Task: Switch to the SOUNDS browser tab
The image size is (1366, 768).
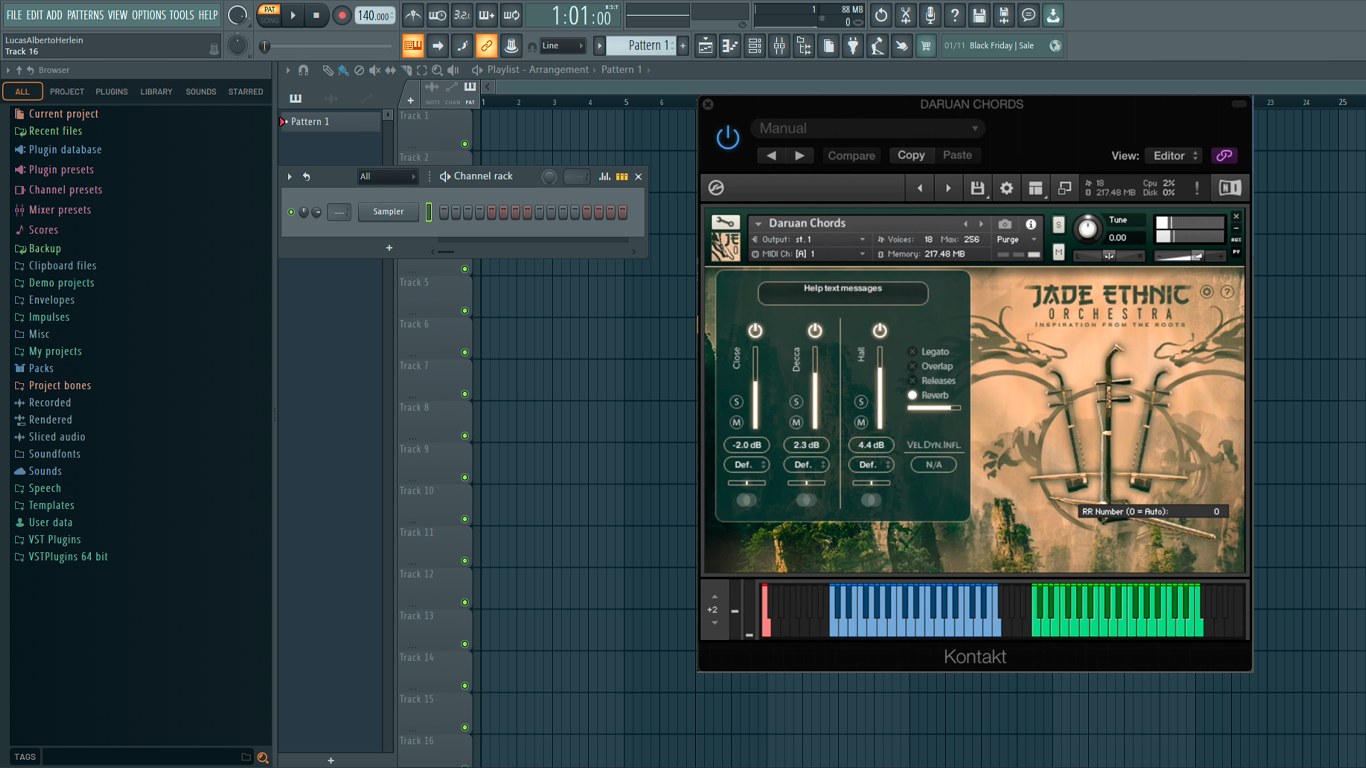Action: [x=201, y=92]
